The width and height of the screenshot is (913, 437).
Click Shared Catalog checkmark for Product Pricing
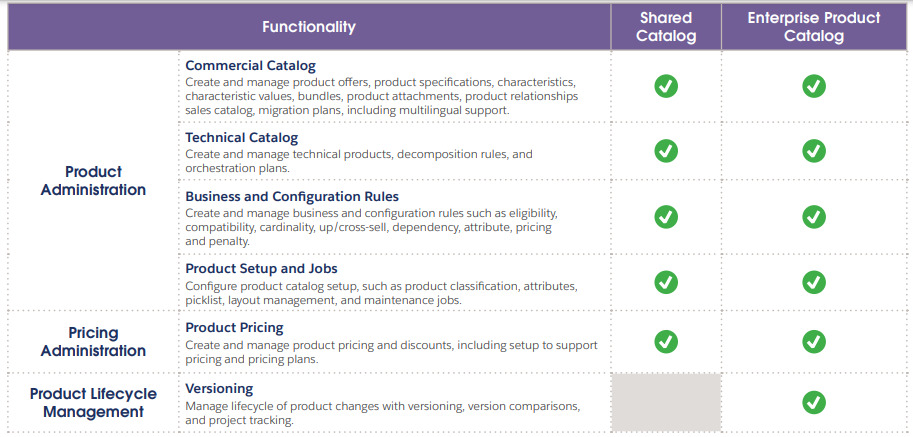coord(666,342)
